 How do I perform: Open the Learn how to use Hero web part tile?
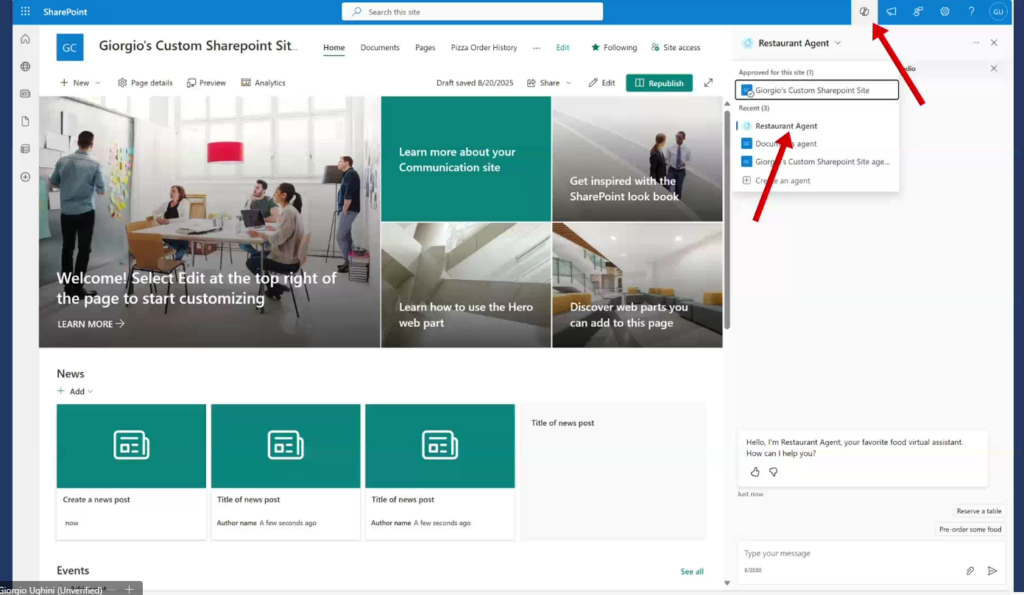[x=466, y=285]
